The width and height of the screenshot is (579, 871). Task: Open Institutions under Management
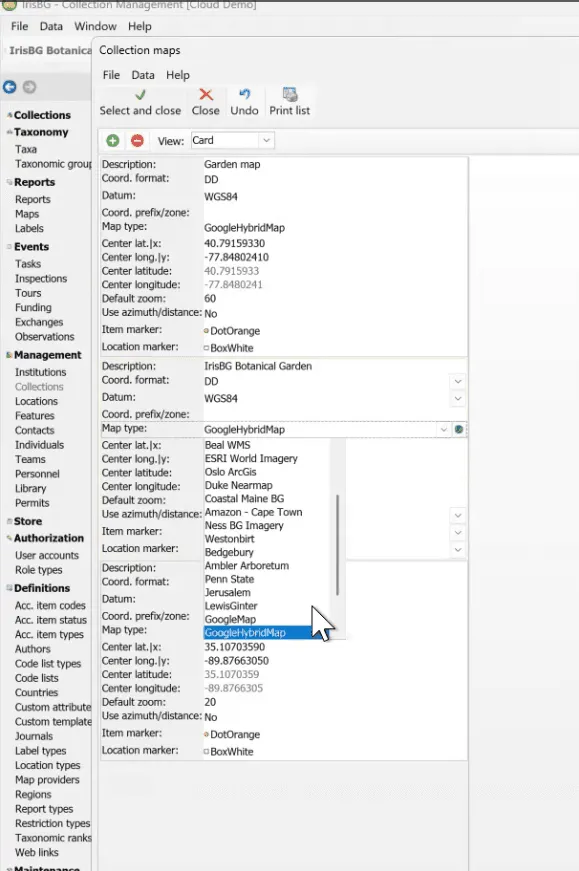pos(41,372)
